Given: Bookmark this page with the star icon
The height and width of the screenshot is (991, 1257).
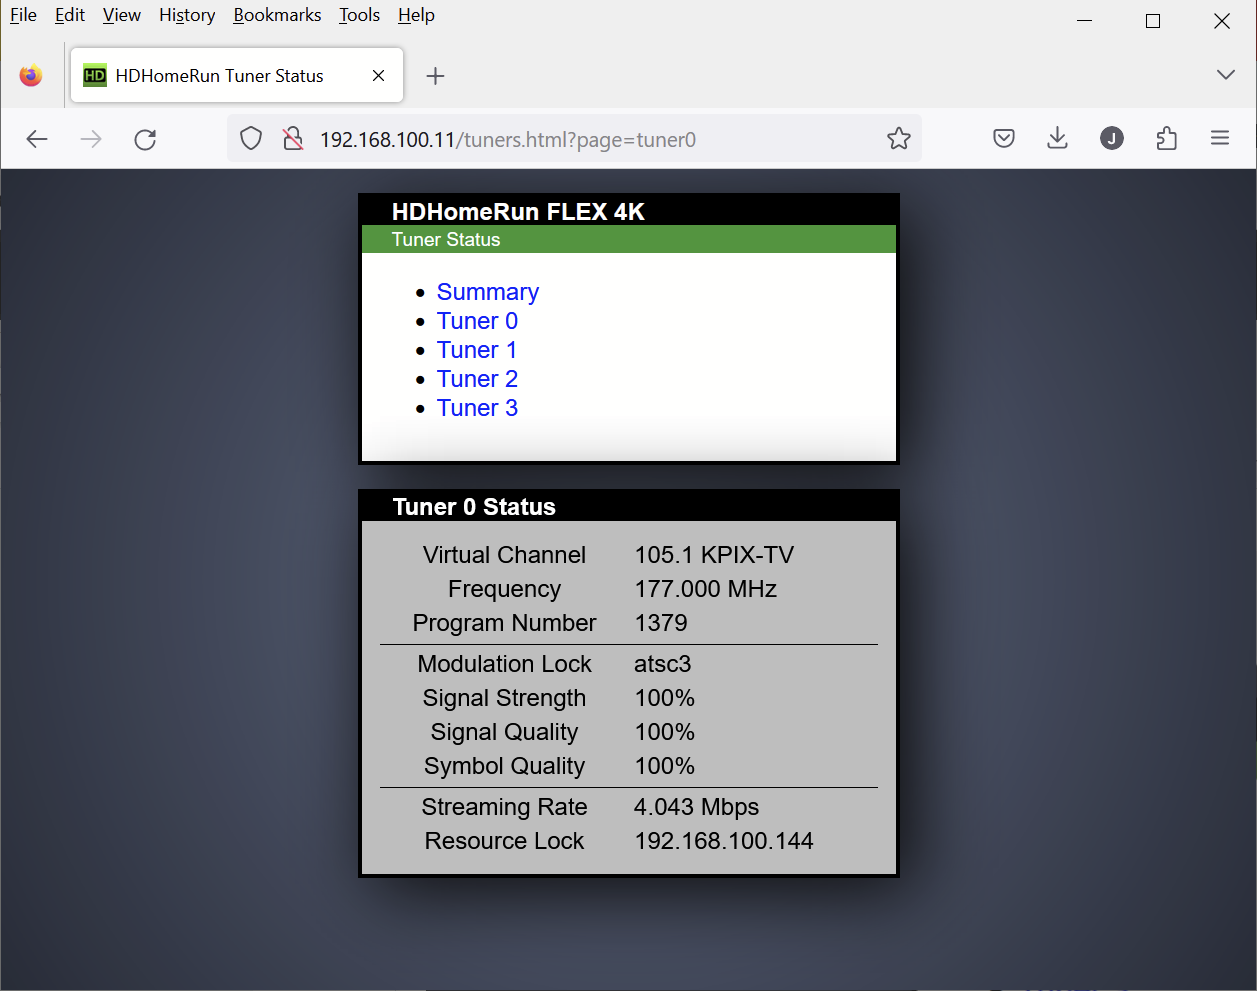Looking at the screenshot, I should (x=899, y=139).
